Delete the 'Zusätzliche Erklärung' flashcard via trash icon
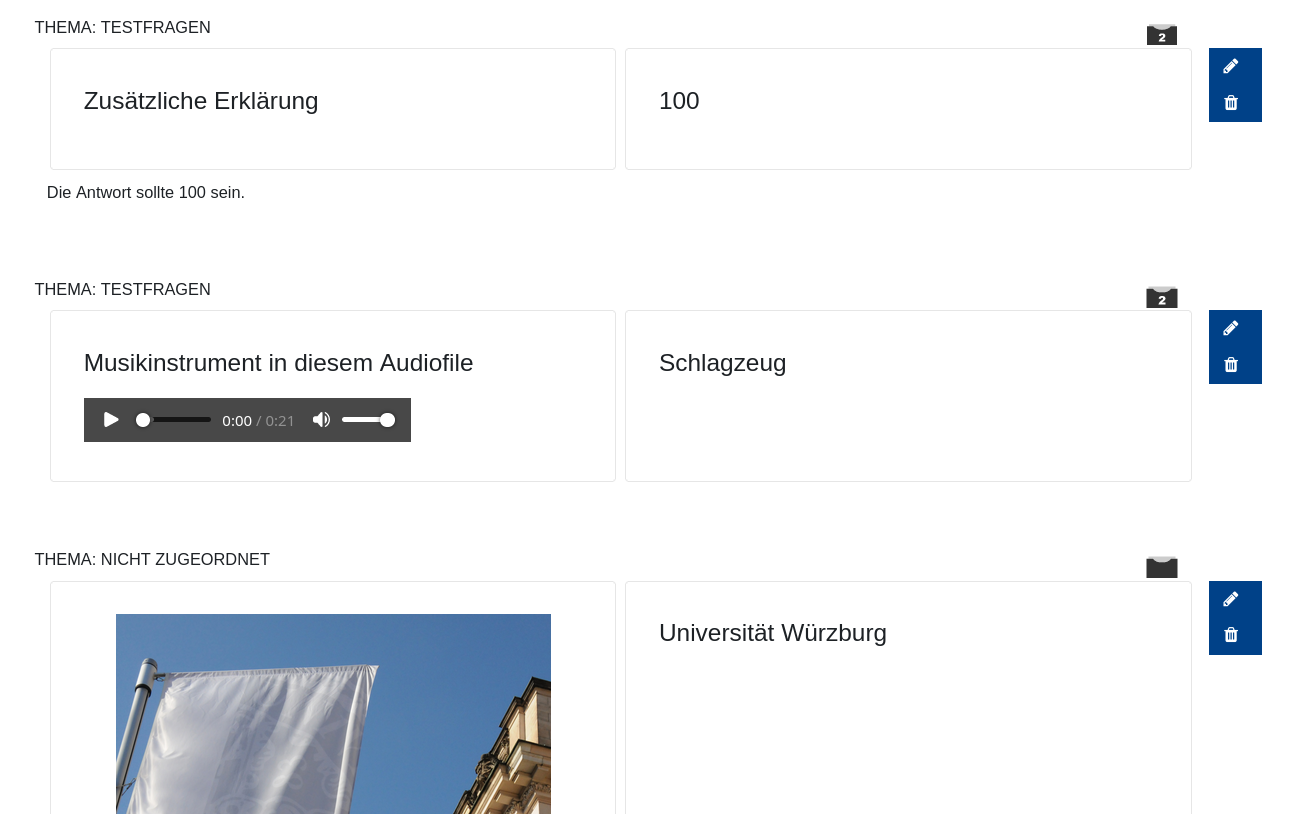1294x814 pixels. 1231,103
